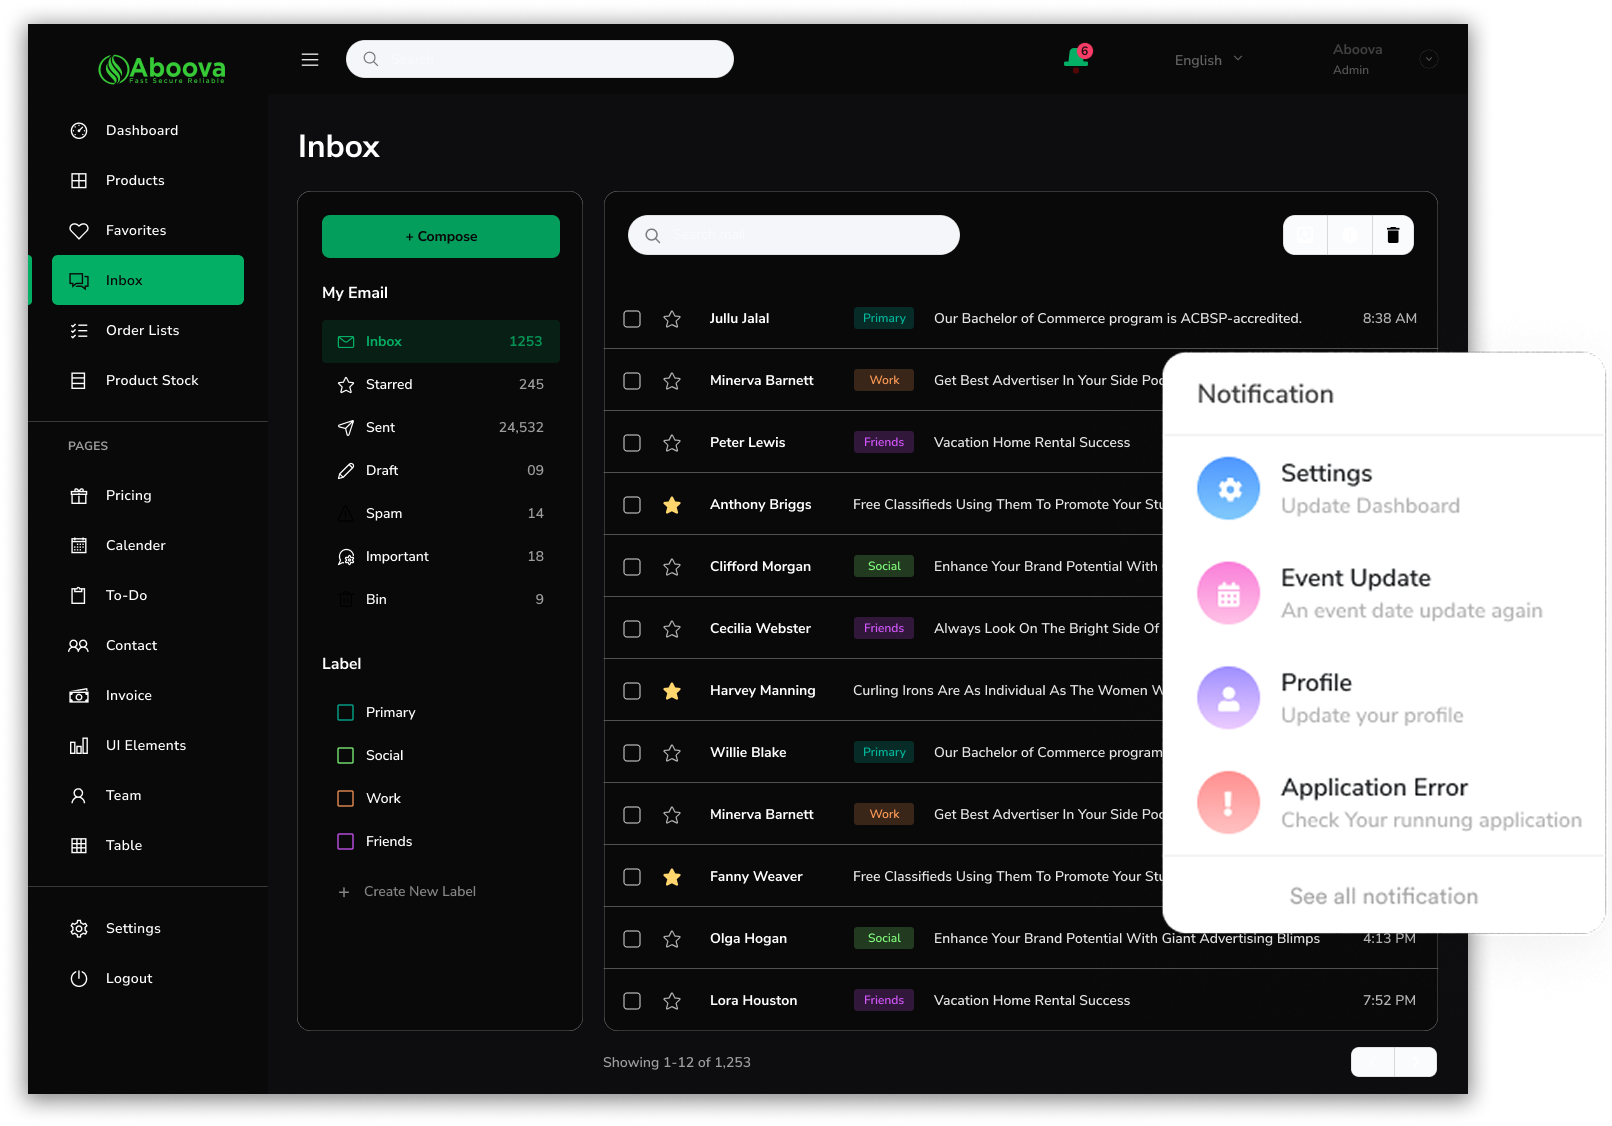Click the Table grid icon in sidebar
The image size is (1612, 1126).
[79, 845]
